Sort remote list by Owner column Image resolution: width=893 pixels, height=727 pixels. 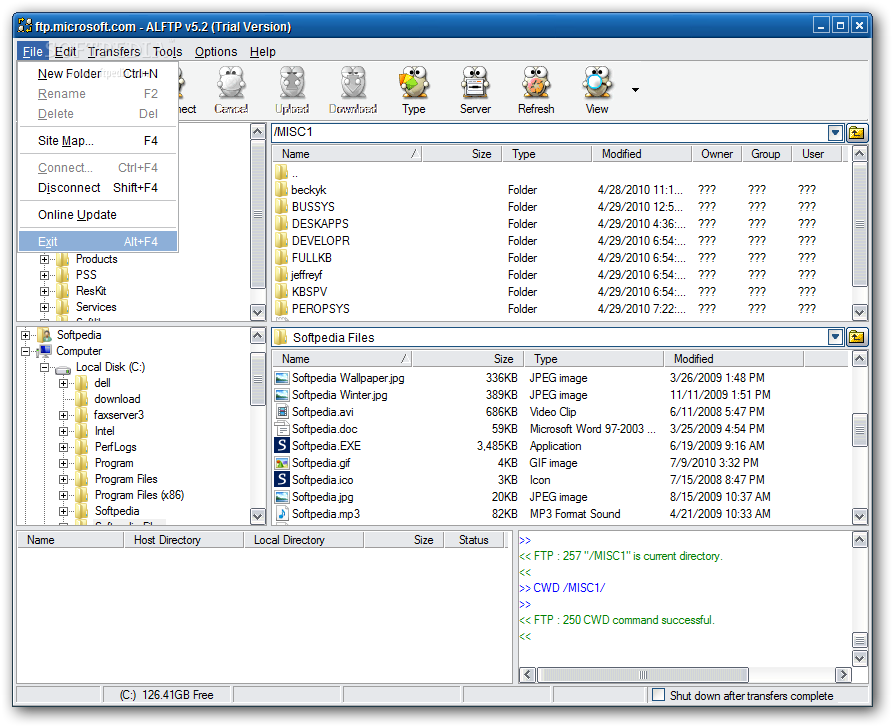717,154
